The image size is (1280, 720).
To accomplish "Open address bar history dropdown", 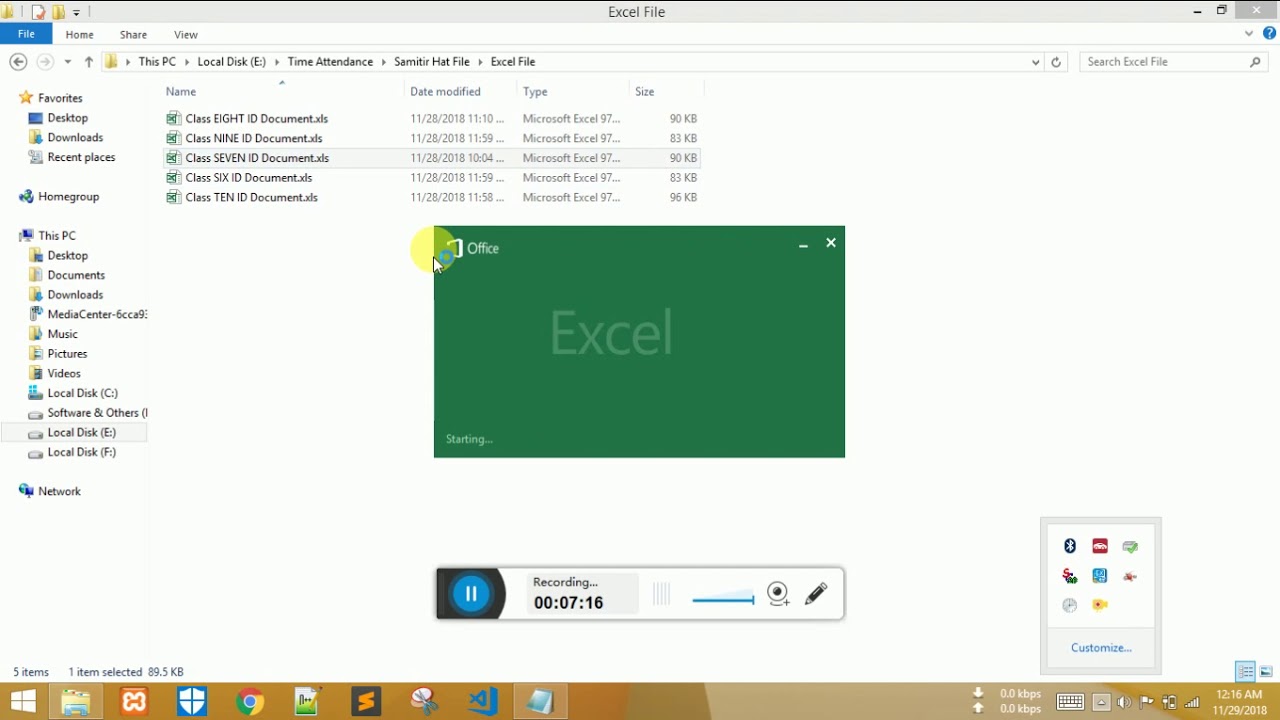I will pos(1035,62).
